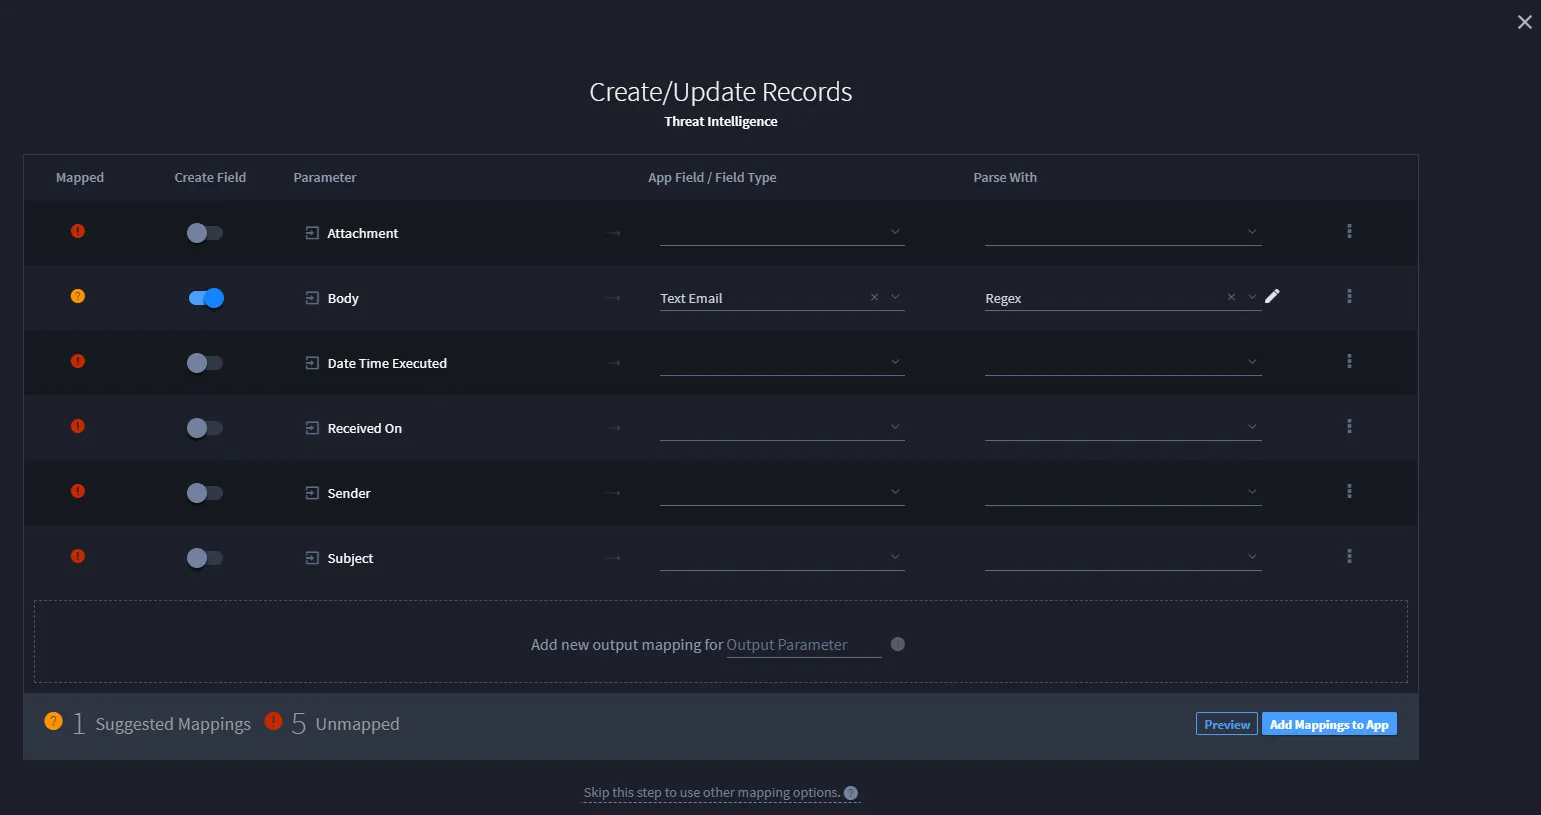Open kebab menu for Sender row
1541x815 pixels.
pos(1349,491)
